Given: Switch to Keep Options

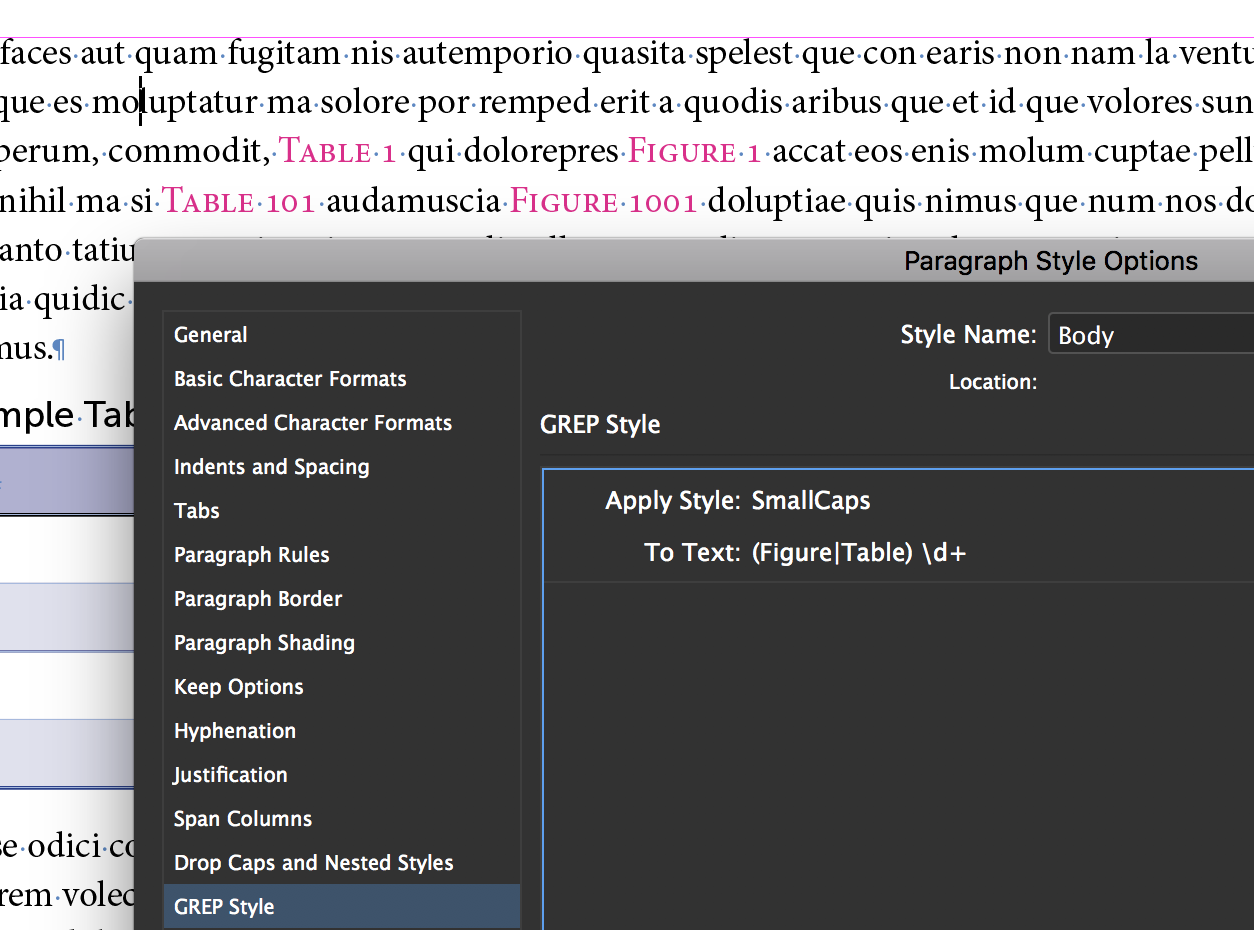Looking at the screenshot, I should [x=238, y=686].
